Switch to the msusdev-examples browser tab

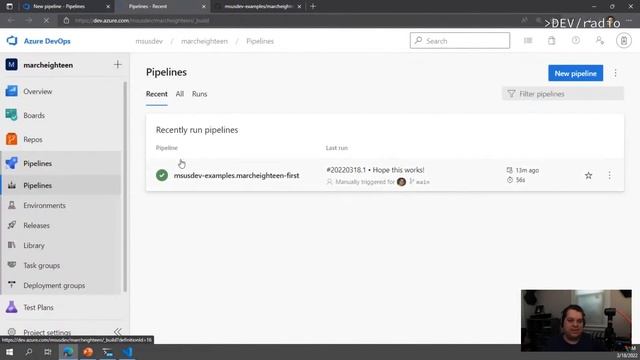pyautogui.click(x=258, y=7)
